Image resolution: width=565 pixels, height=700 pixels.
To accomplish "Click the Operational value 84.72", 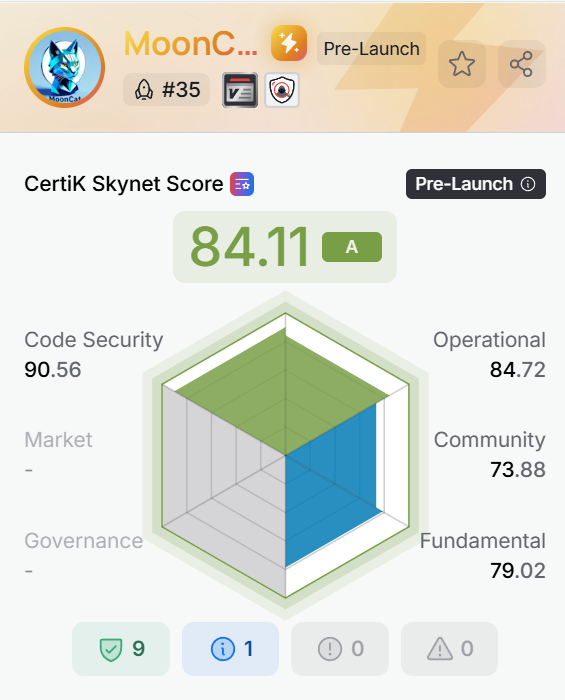I will 518,370.
